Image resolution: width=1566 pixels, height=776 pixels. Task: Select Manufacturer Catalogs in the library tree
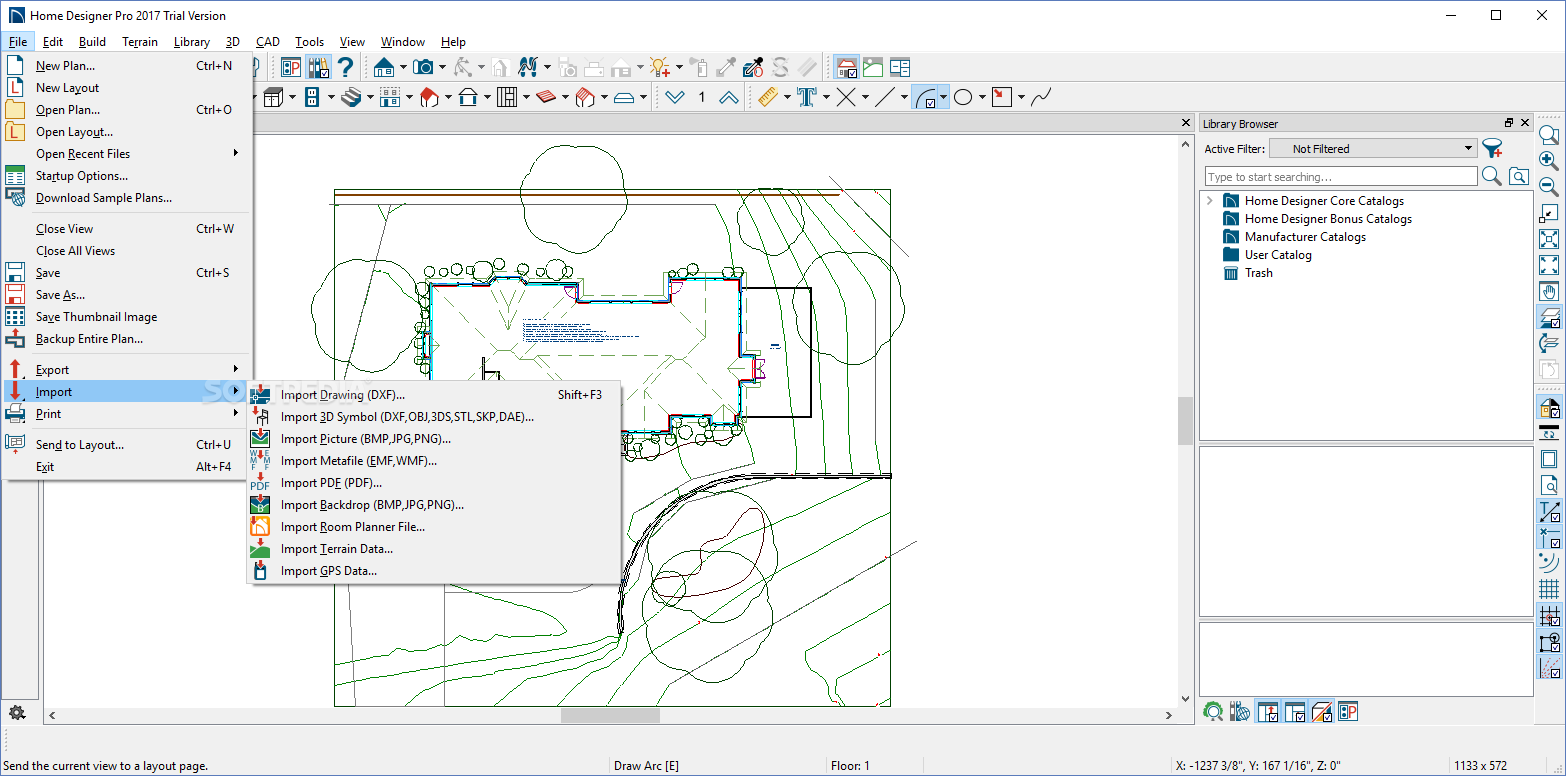(x=1305, y=237)
